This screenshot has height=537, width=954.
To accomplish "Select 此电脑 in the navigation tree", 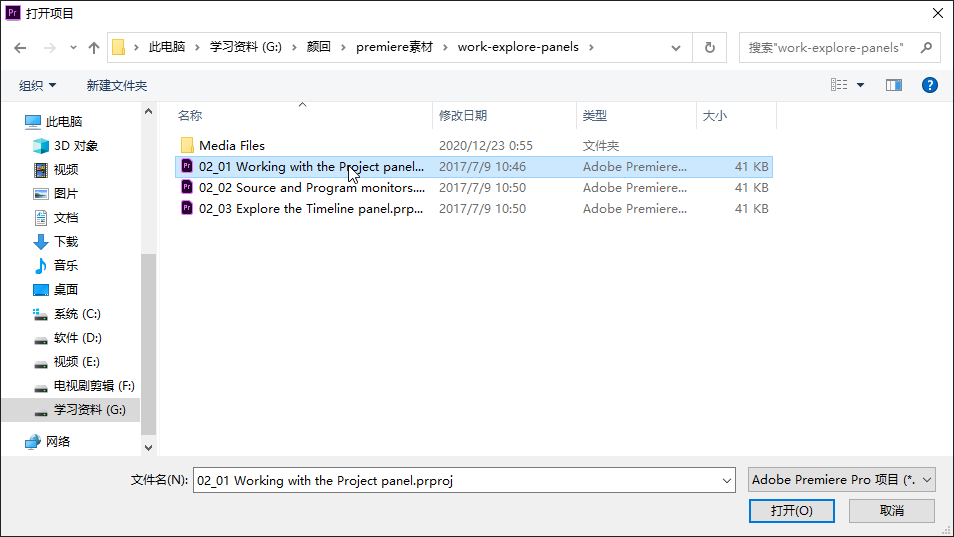I will pos(64,122).
